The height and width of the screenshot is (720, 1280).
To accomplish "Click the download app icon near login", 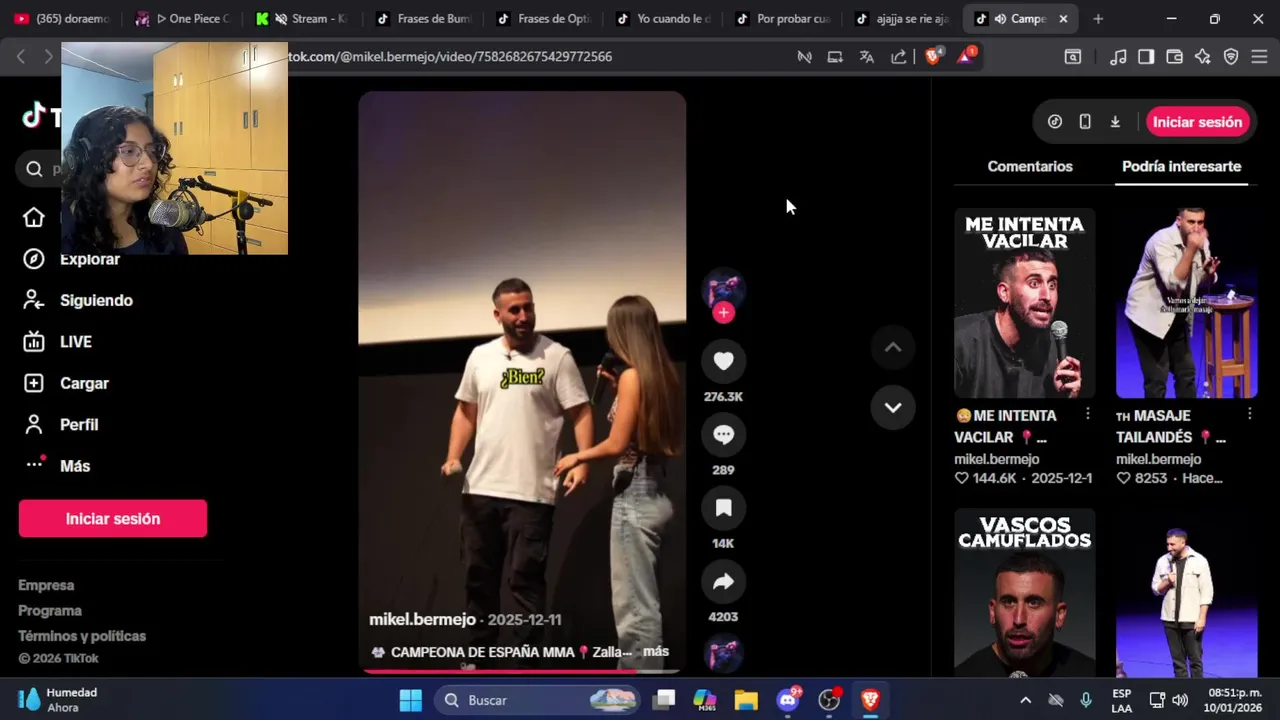I will 1115,122.
